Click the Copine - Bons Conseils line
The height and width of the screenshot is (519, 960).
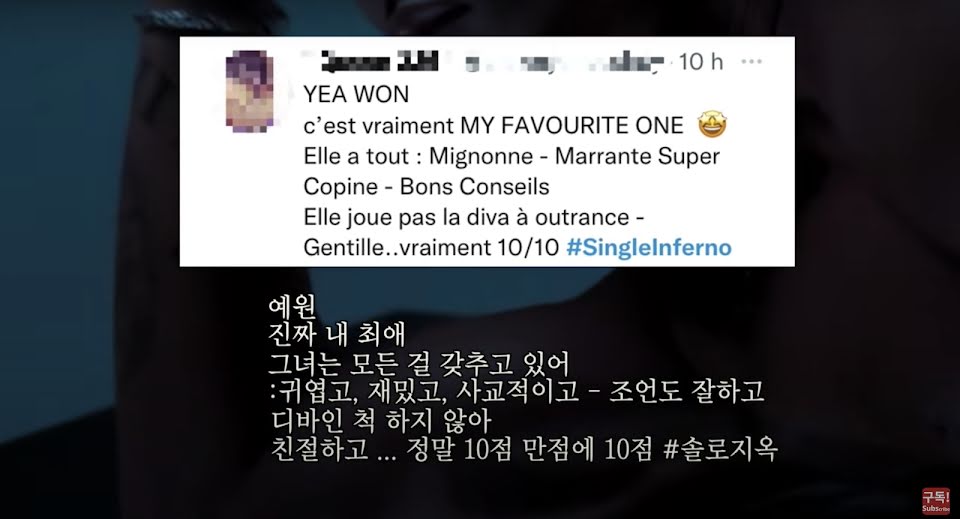pos(427,187)
